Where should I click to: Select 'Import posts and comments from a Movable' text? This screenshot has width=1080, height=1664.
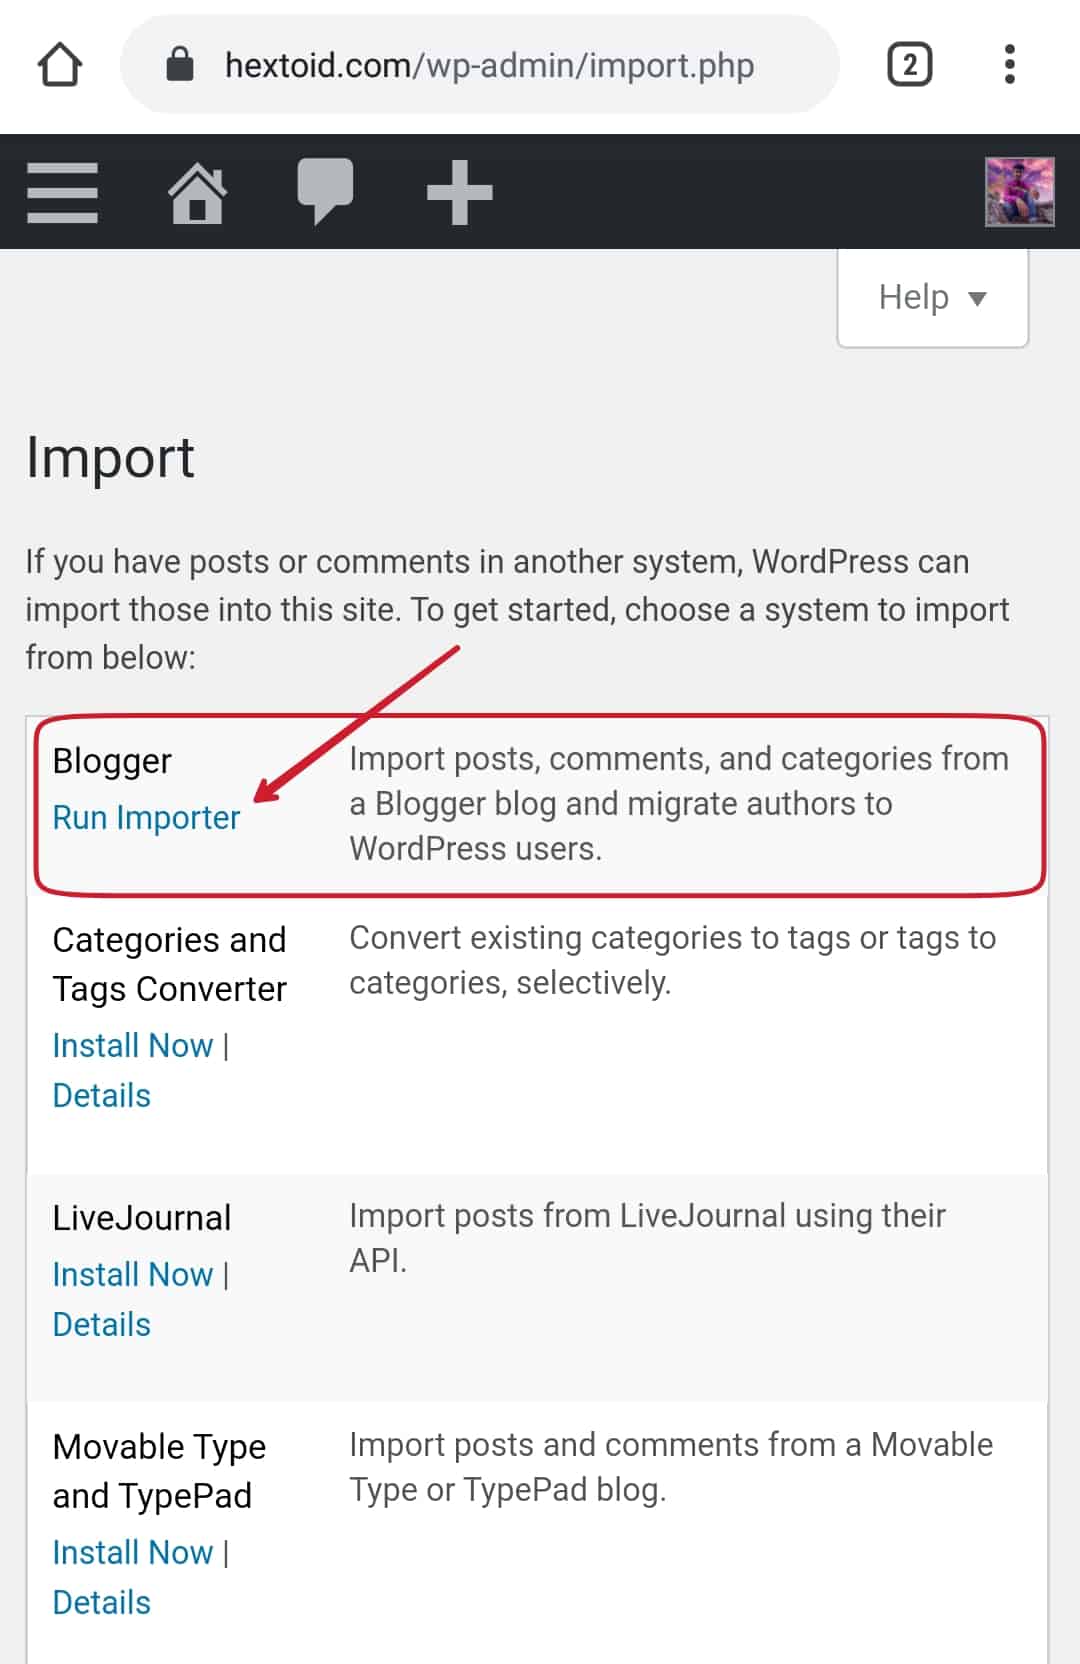(x=671, y=1467)
